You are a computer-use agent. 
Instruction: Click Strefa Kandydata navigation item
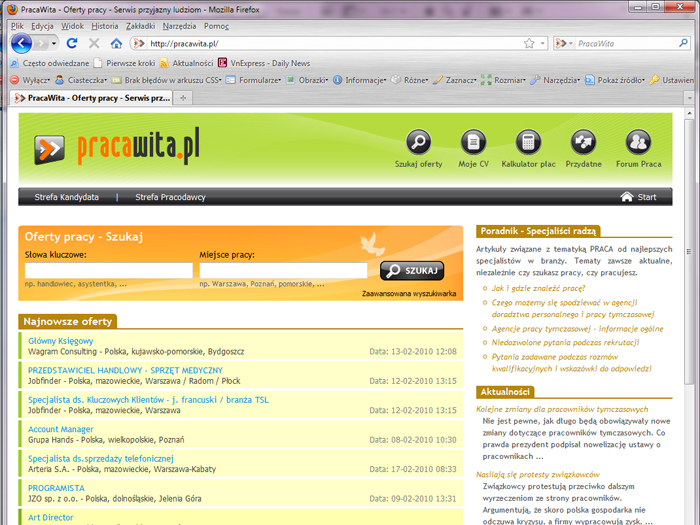pyautogui.click(x=67, y=197)
